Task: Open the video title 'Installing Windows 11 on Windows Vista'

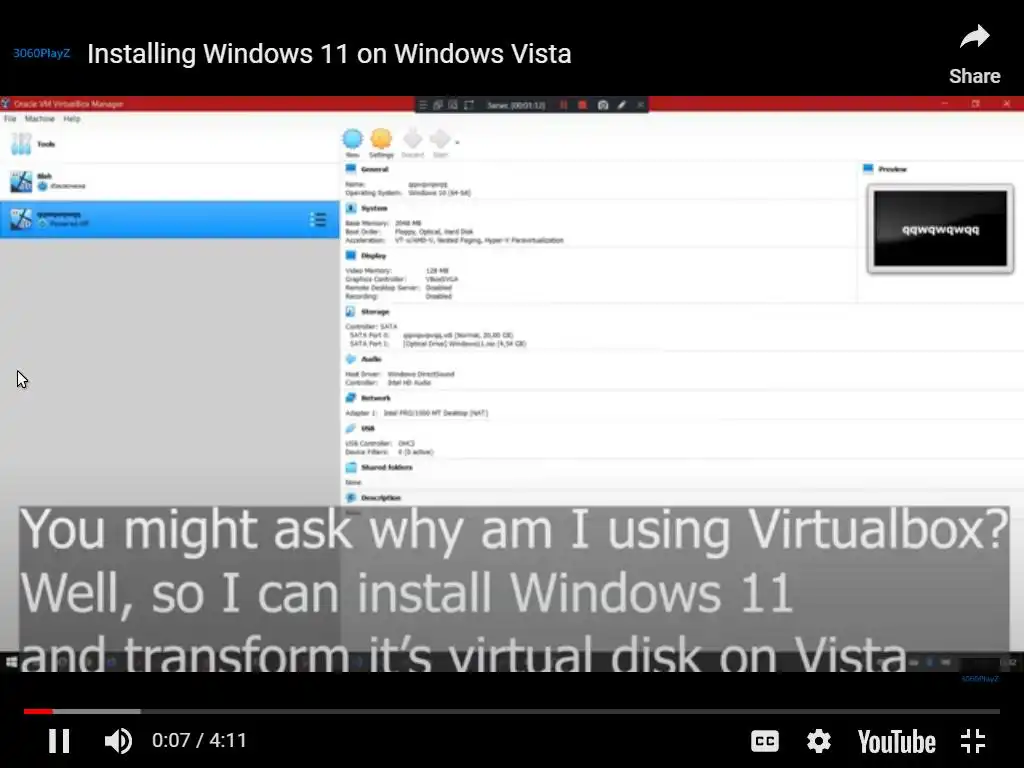Action: [329, 54]
